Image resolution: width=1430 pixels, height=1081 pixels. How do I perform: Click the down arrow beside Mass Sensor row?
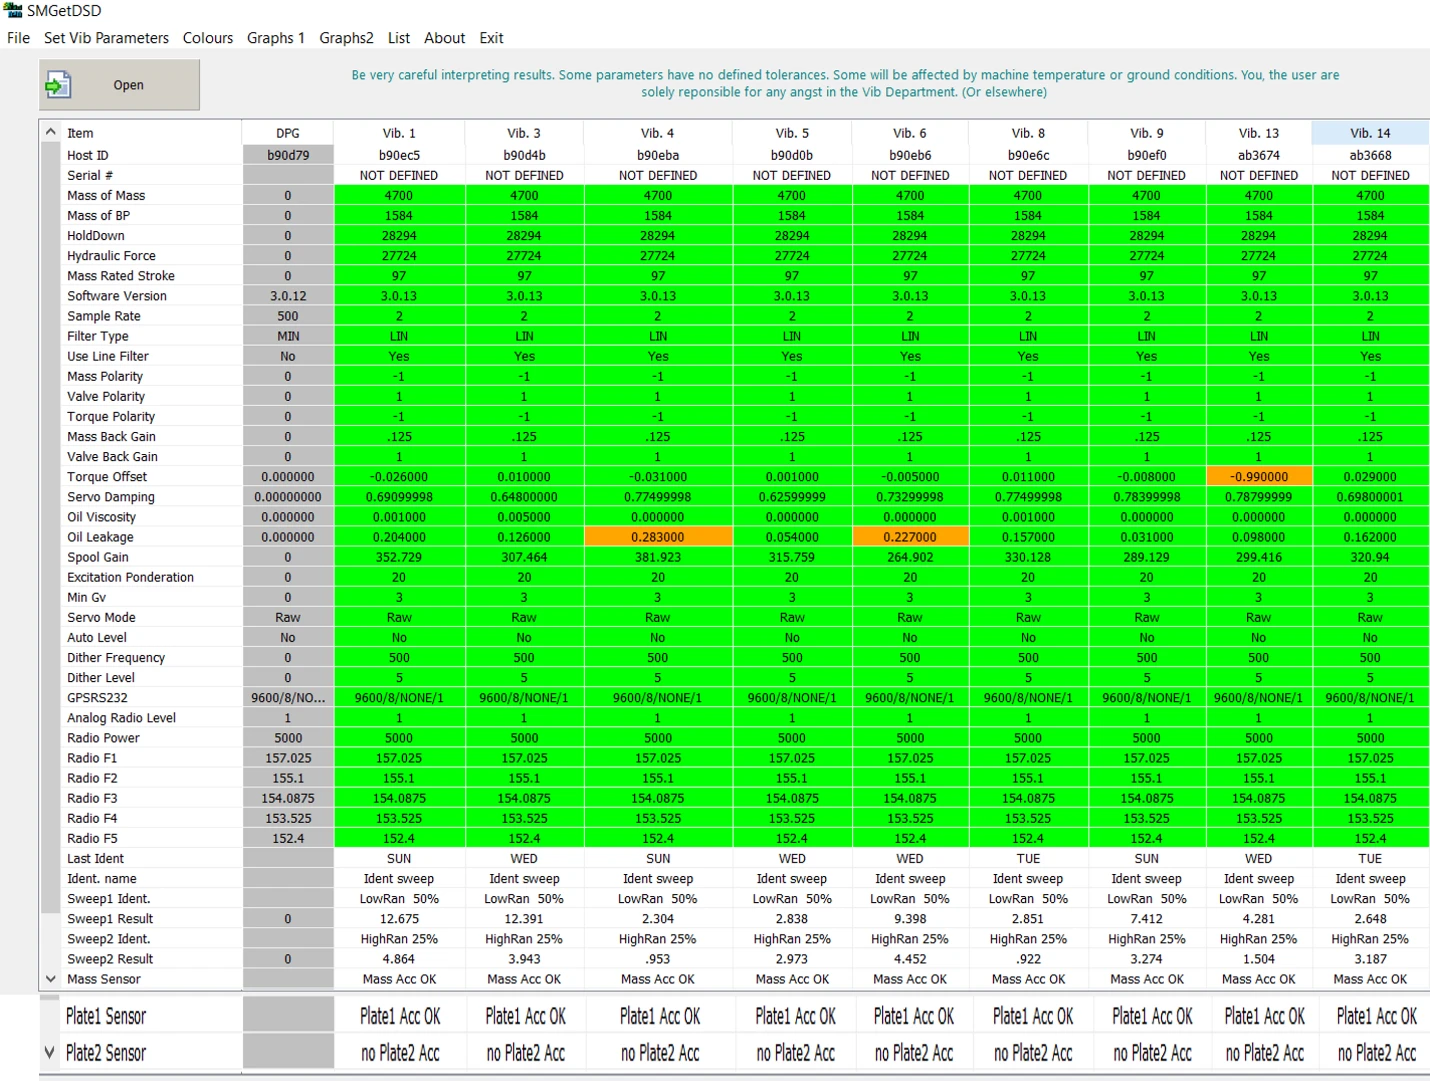[x=51, y=979]
